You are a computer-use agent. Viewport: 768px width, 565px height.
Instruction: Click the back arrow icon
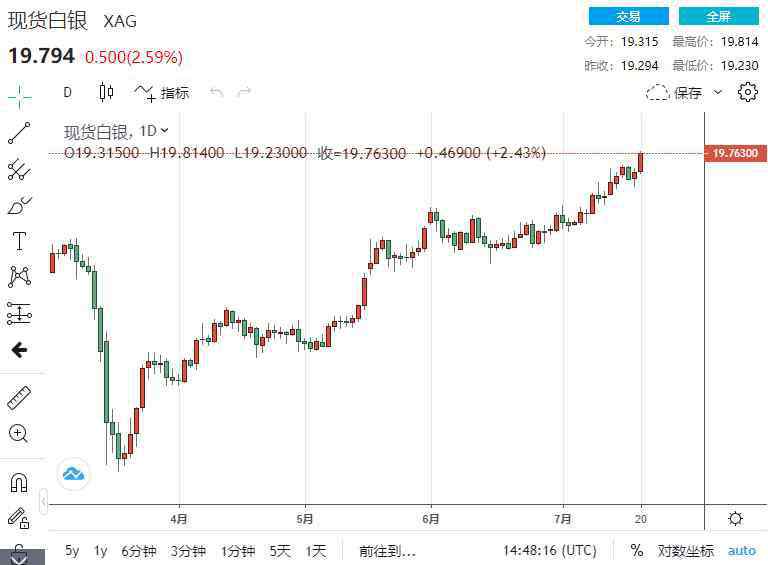pyautogui.click(x=20, y=350)
